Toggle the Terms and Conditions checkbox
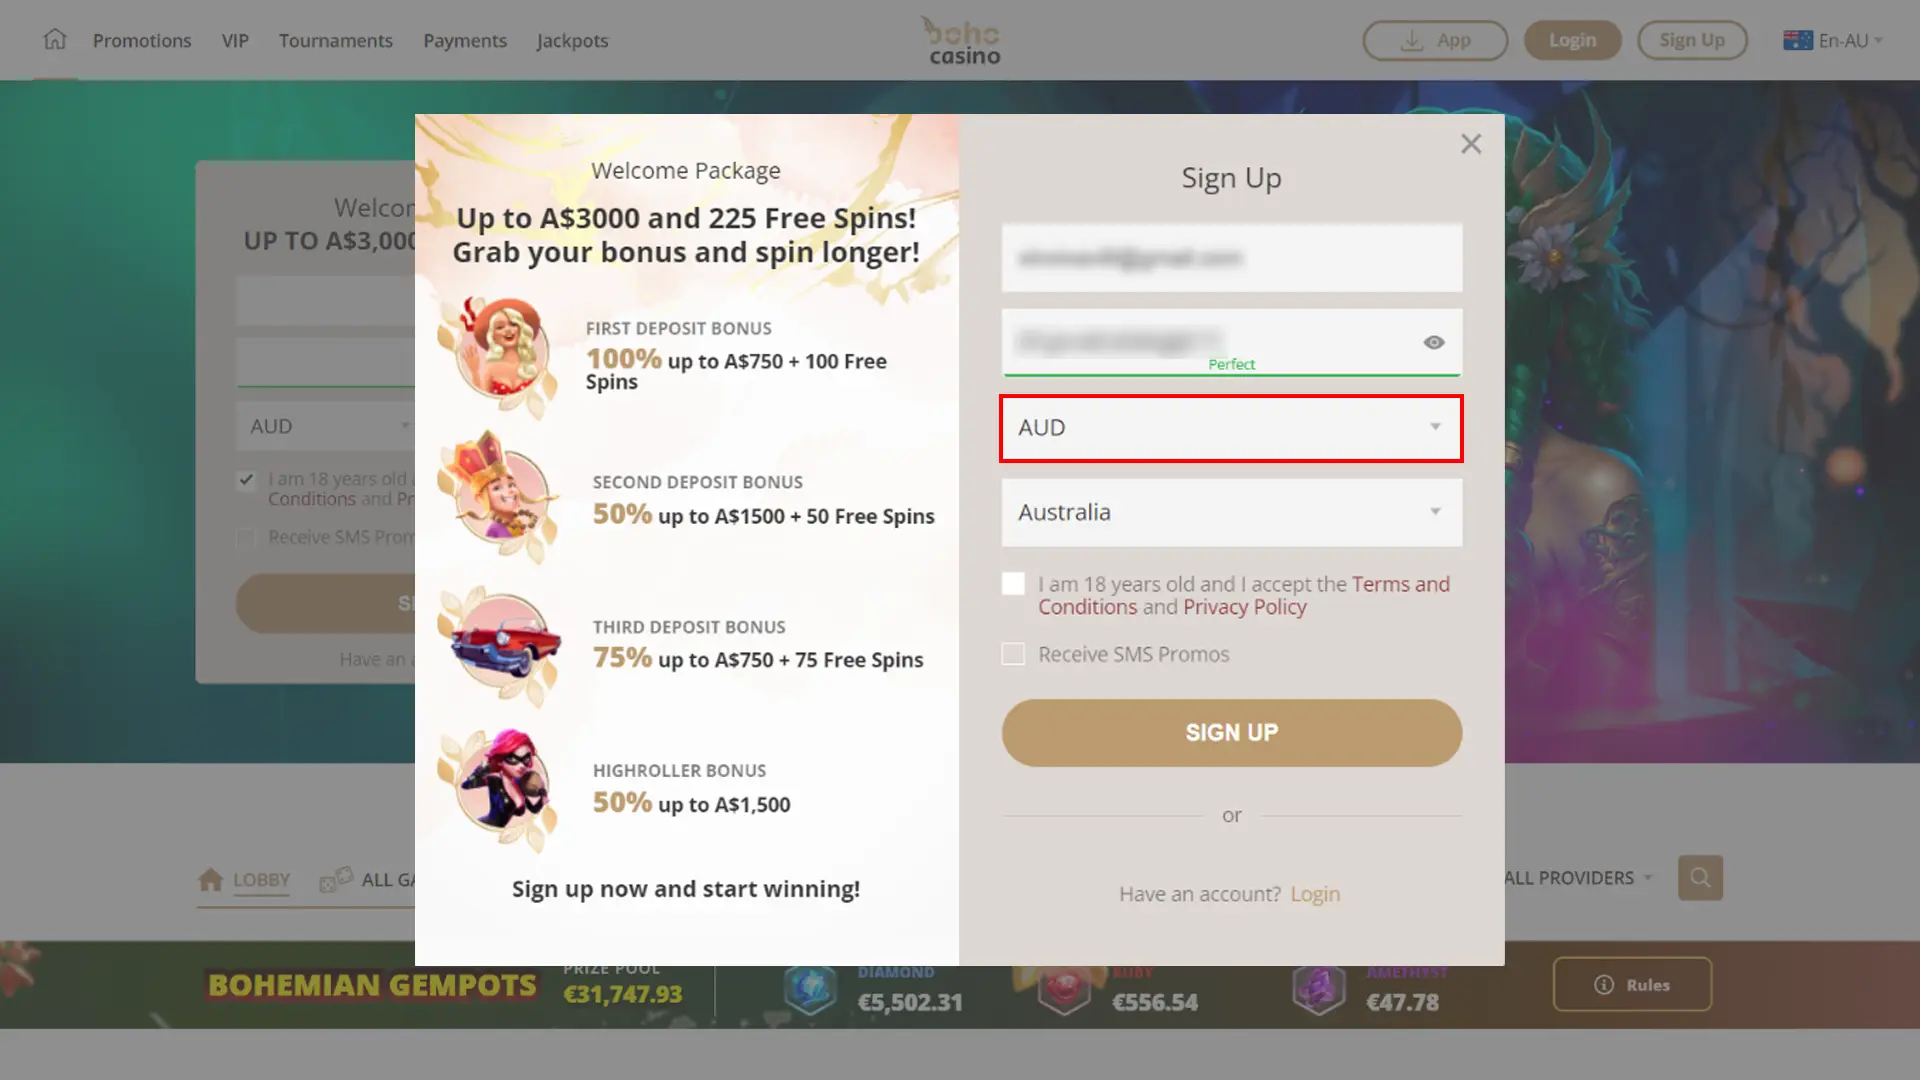Viewport: 1920px width, 1080px height. point(1014,584)
